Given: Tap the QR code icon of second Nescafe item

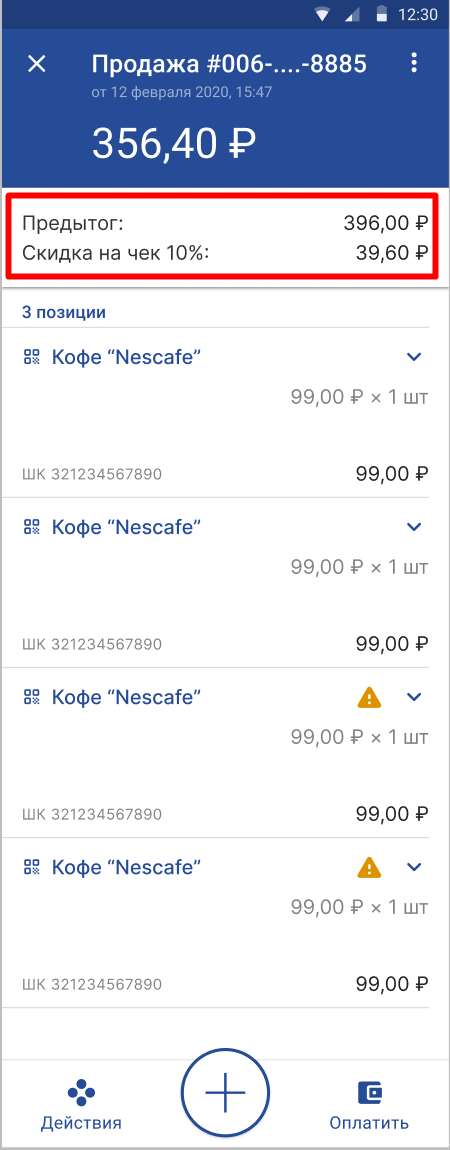Looking at the screenshot, I should (32, 527).
